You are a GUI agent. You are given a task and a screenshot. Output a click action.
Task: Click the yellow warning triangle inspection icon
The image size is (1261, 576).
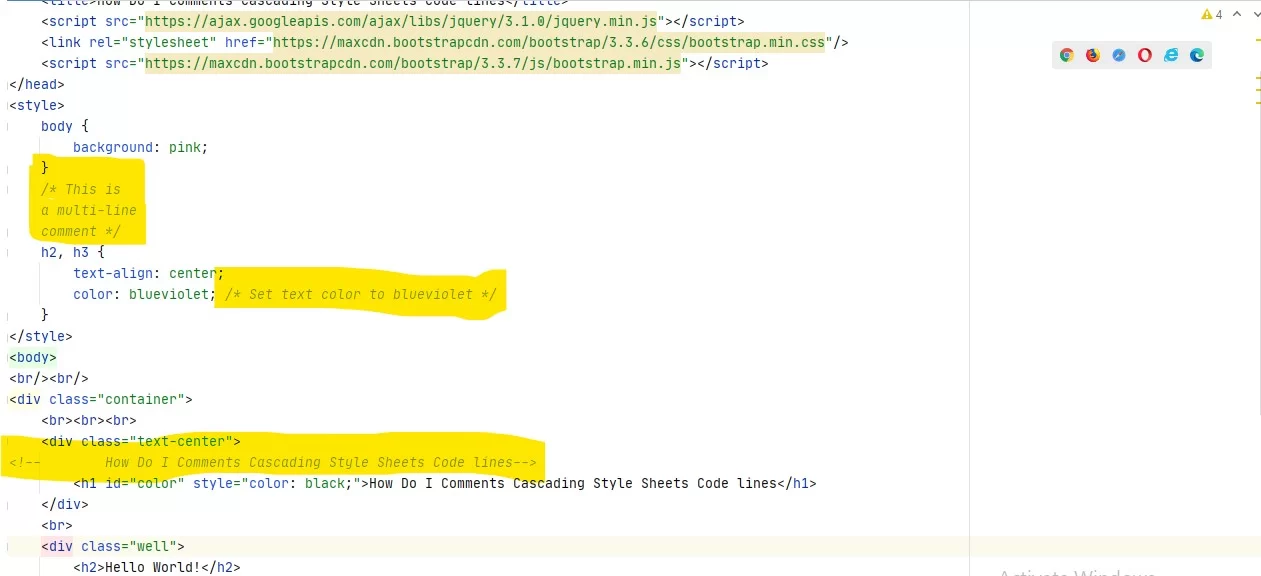click(x=1206, y=15)
